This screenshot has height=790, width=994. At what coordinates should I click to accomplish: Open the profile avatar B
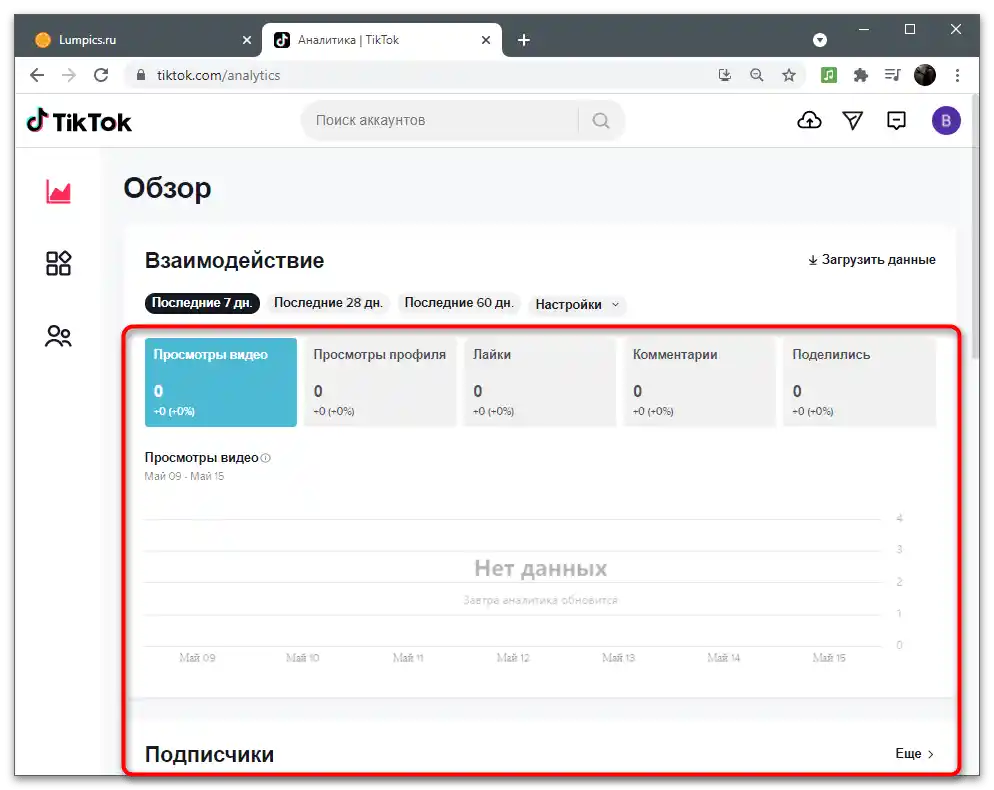[946, 120]
